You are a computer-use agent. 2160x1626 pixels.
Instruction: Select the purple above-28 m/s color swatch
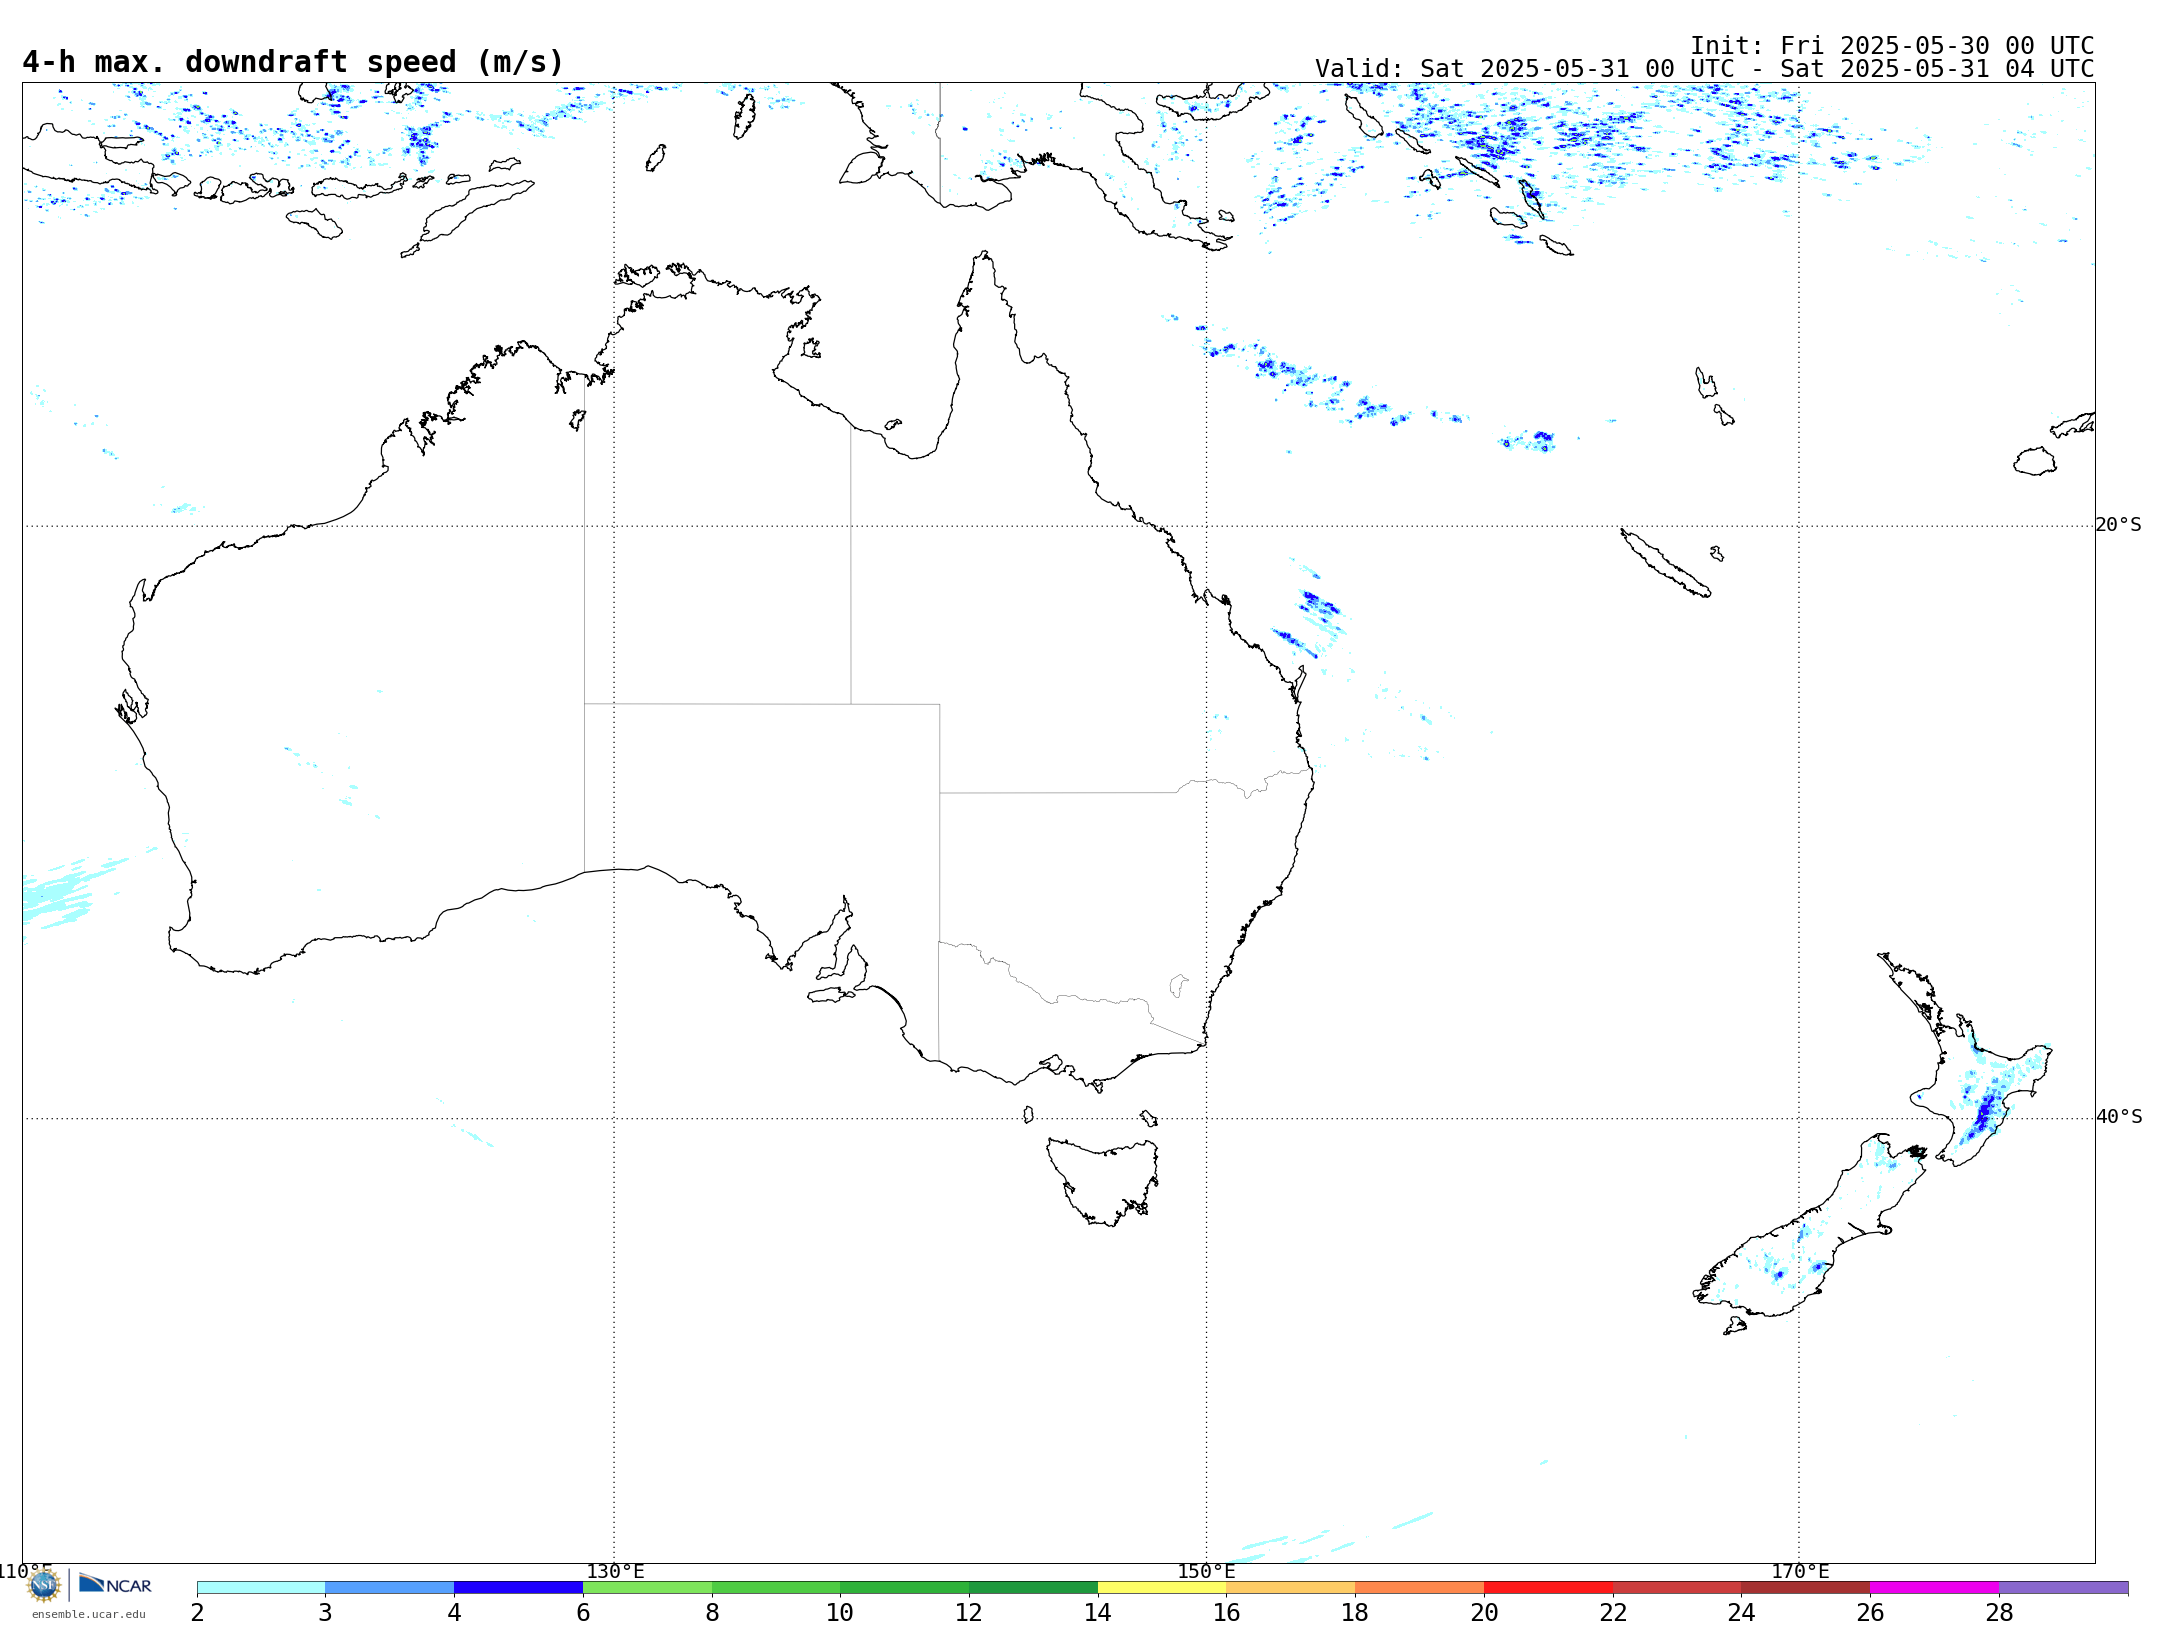click(2063, 1588)
